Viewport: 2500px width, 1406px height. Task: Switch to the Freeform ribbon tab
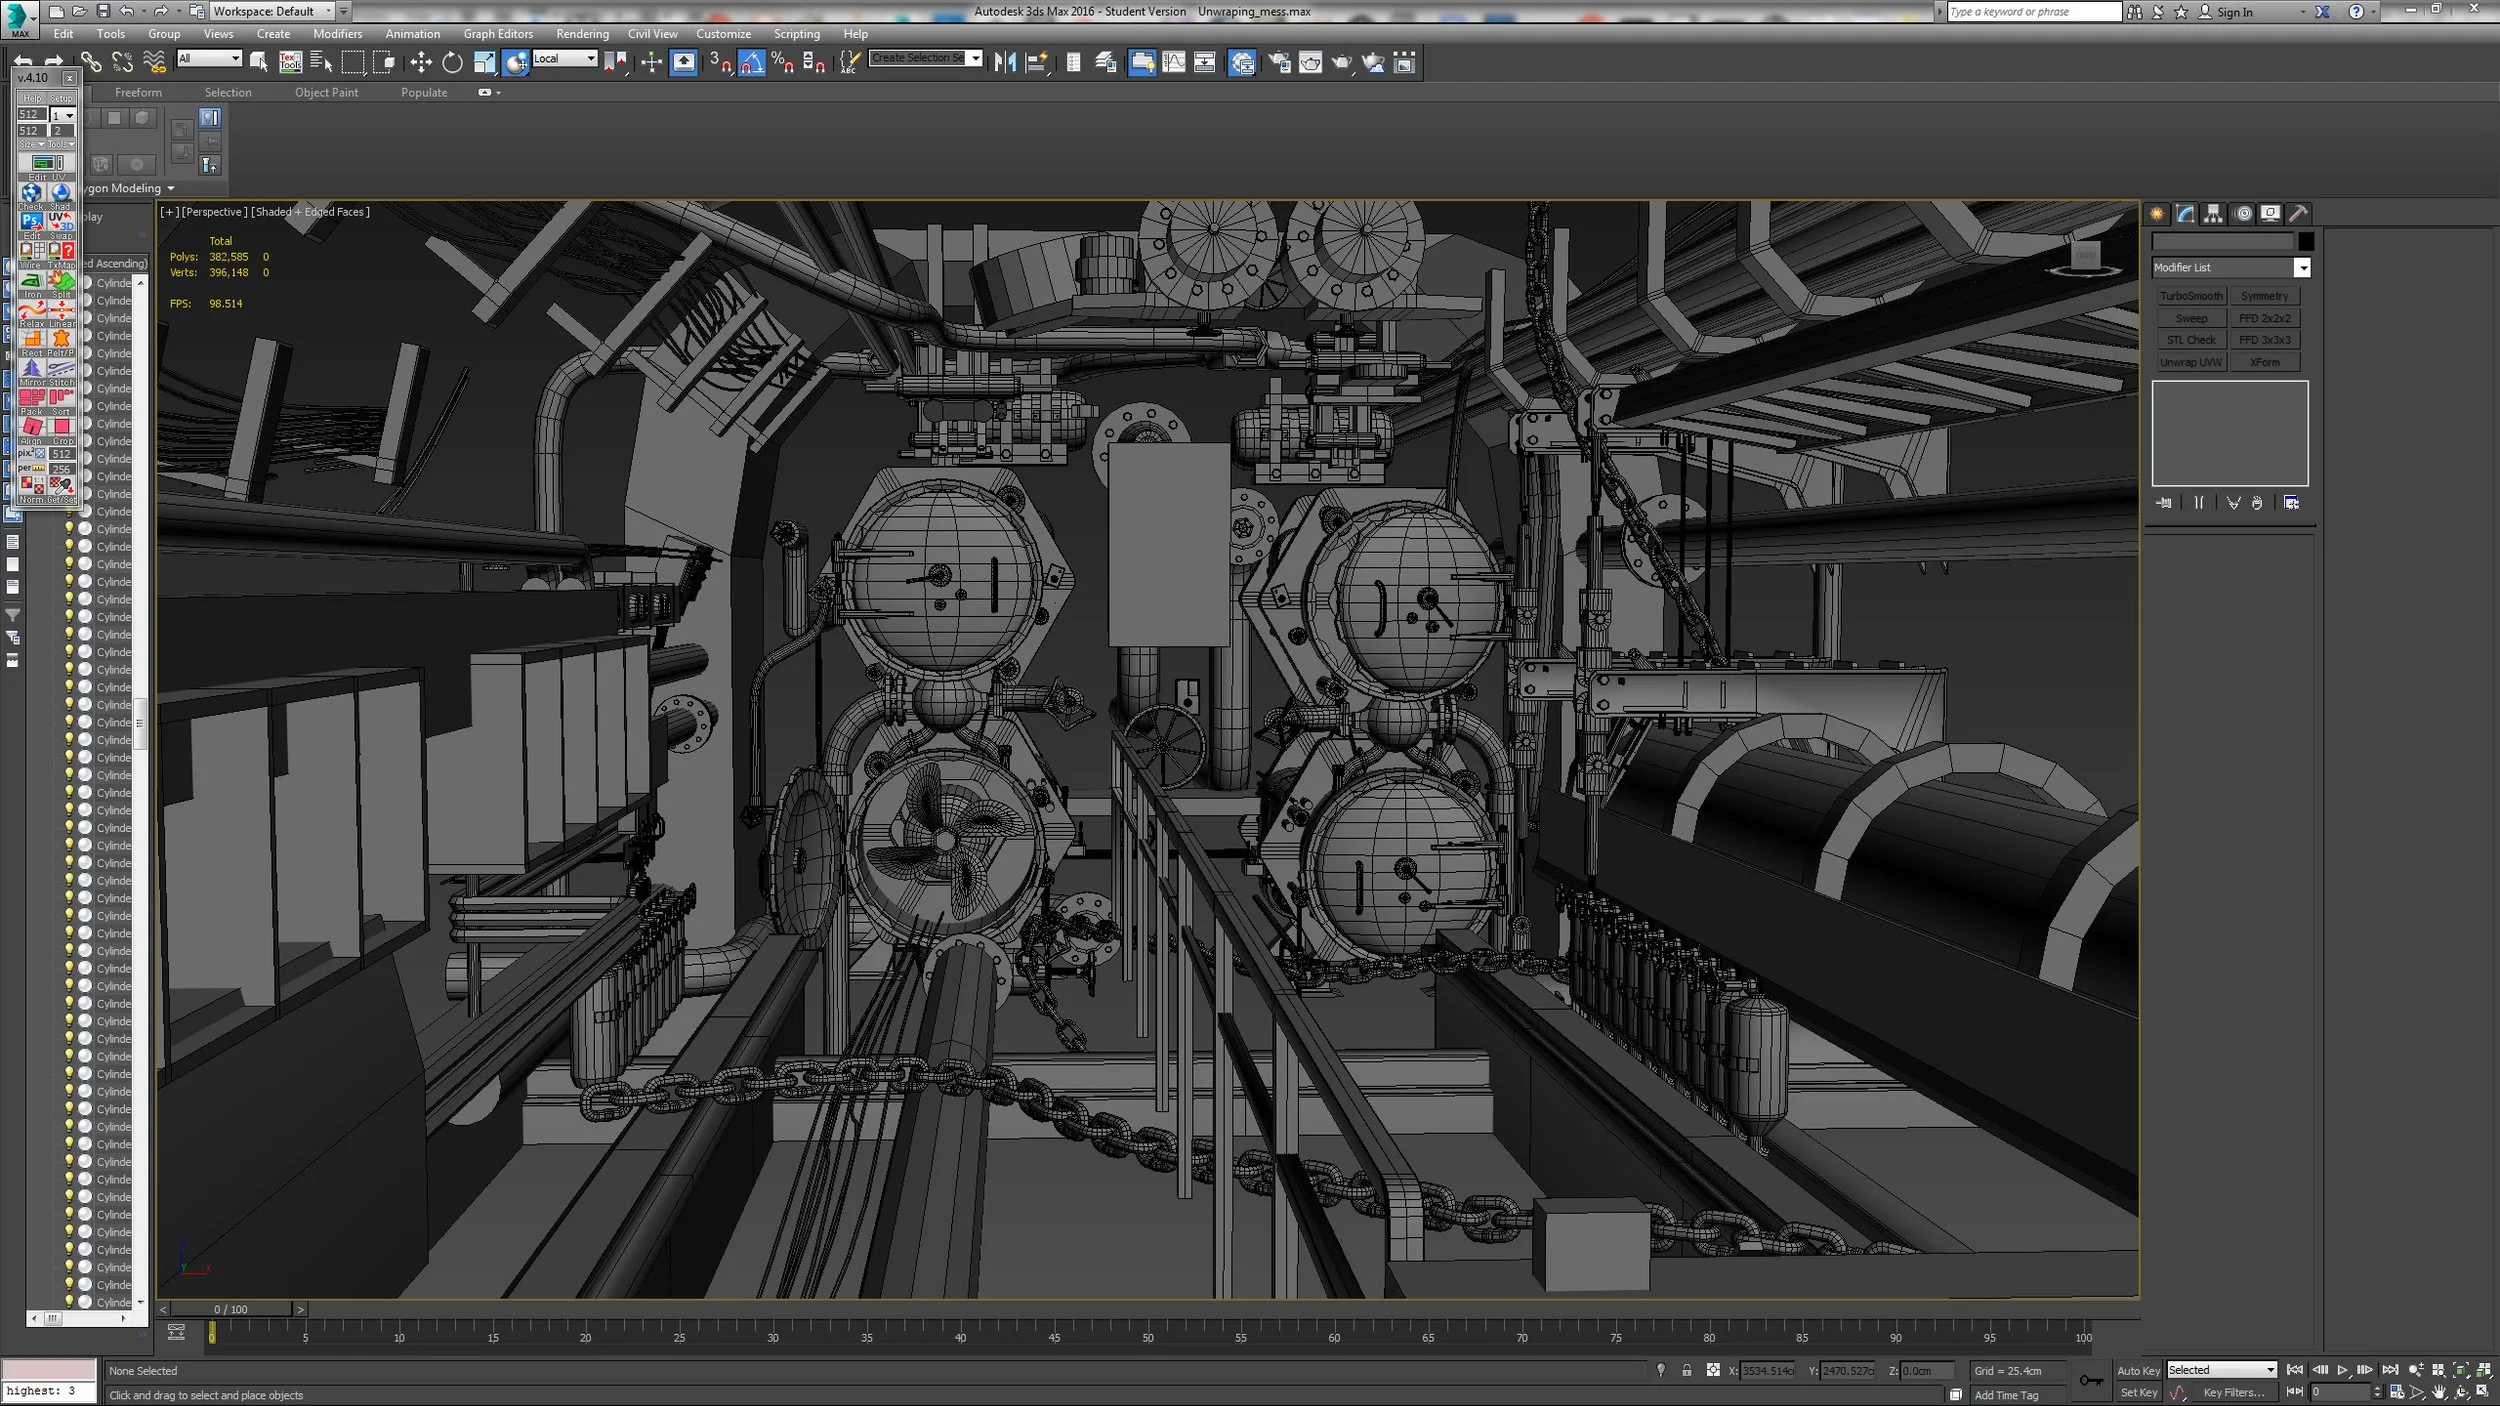[138, 92]
